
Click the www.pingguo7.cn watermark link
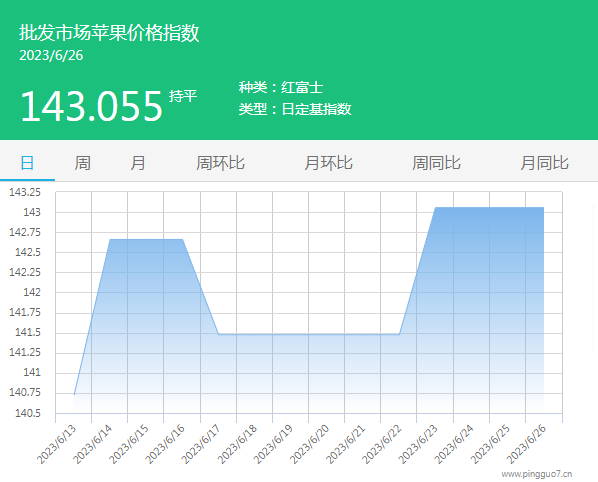pos(537,474)
